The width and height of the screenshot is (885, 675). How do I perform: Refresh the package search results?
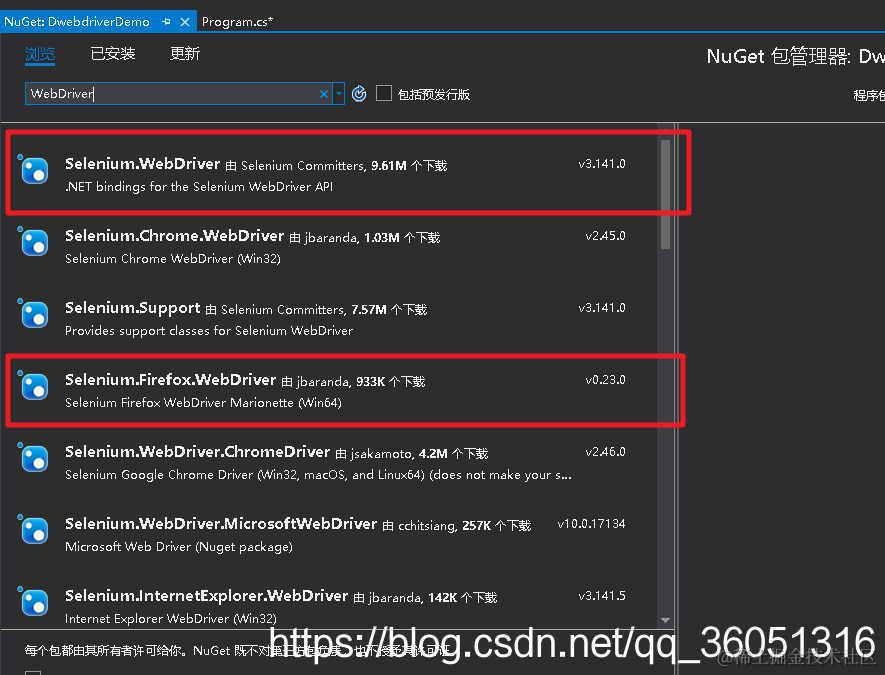359,94
